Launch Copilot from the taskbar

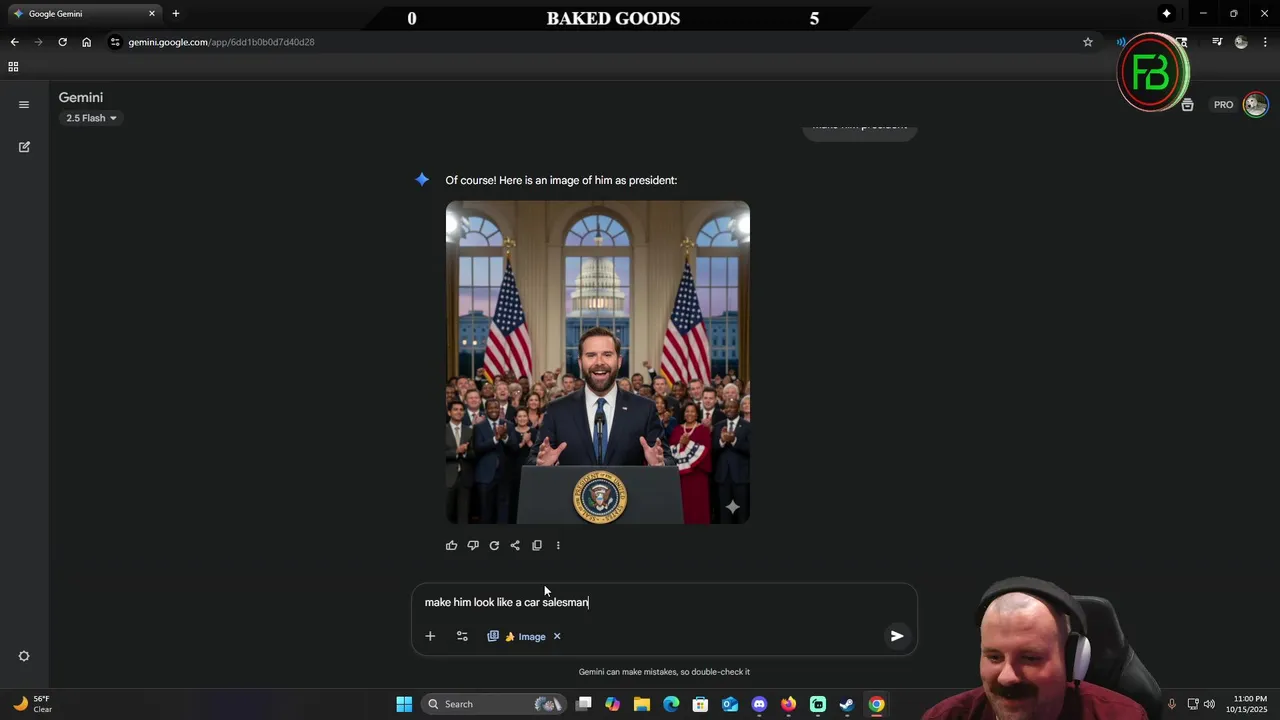[613, 704]
